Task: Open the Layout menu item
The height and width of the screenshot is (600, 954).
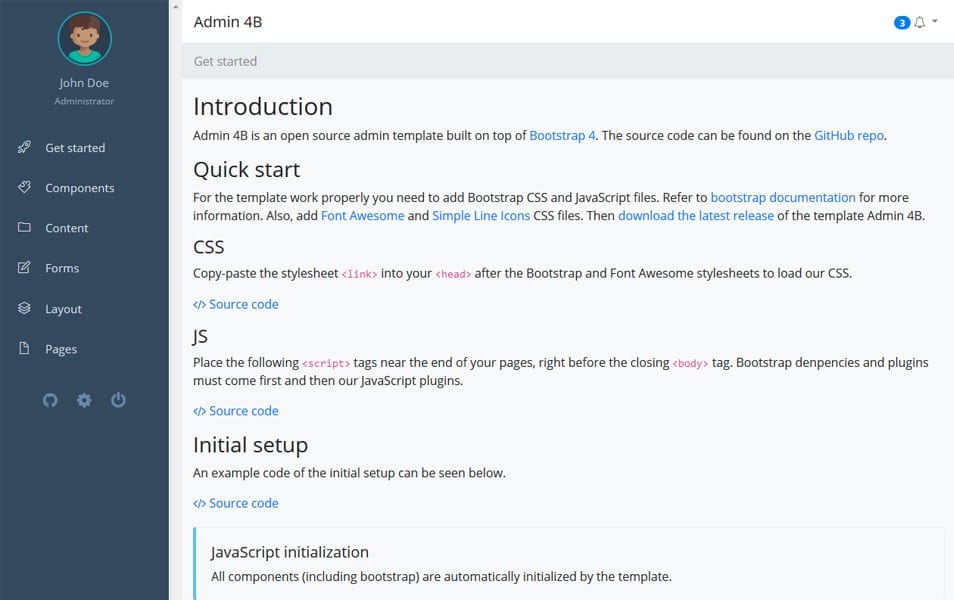Action: click(64, 308)
